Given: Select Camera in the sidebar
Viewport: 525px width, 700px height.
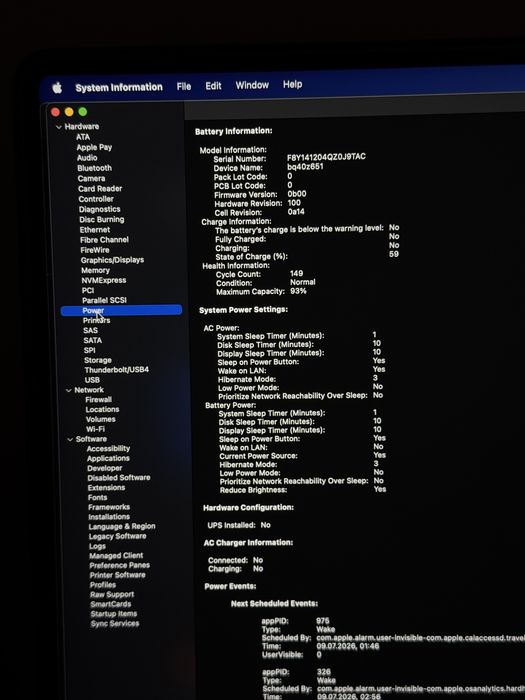Looking at the screenshot, I should (x=91, y=178).
